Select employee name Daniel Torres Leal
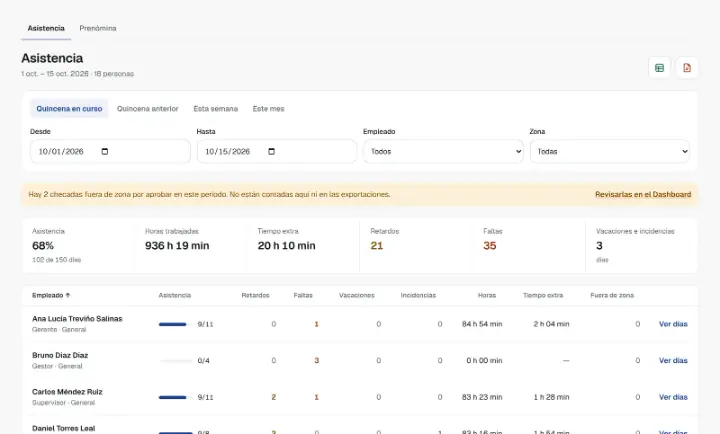 [63, 428]
